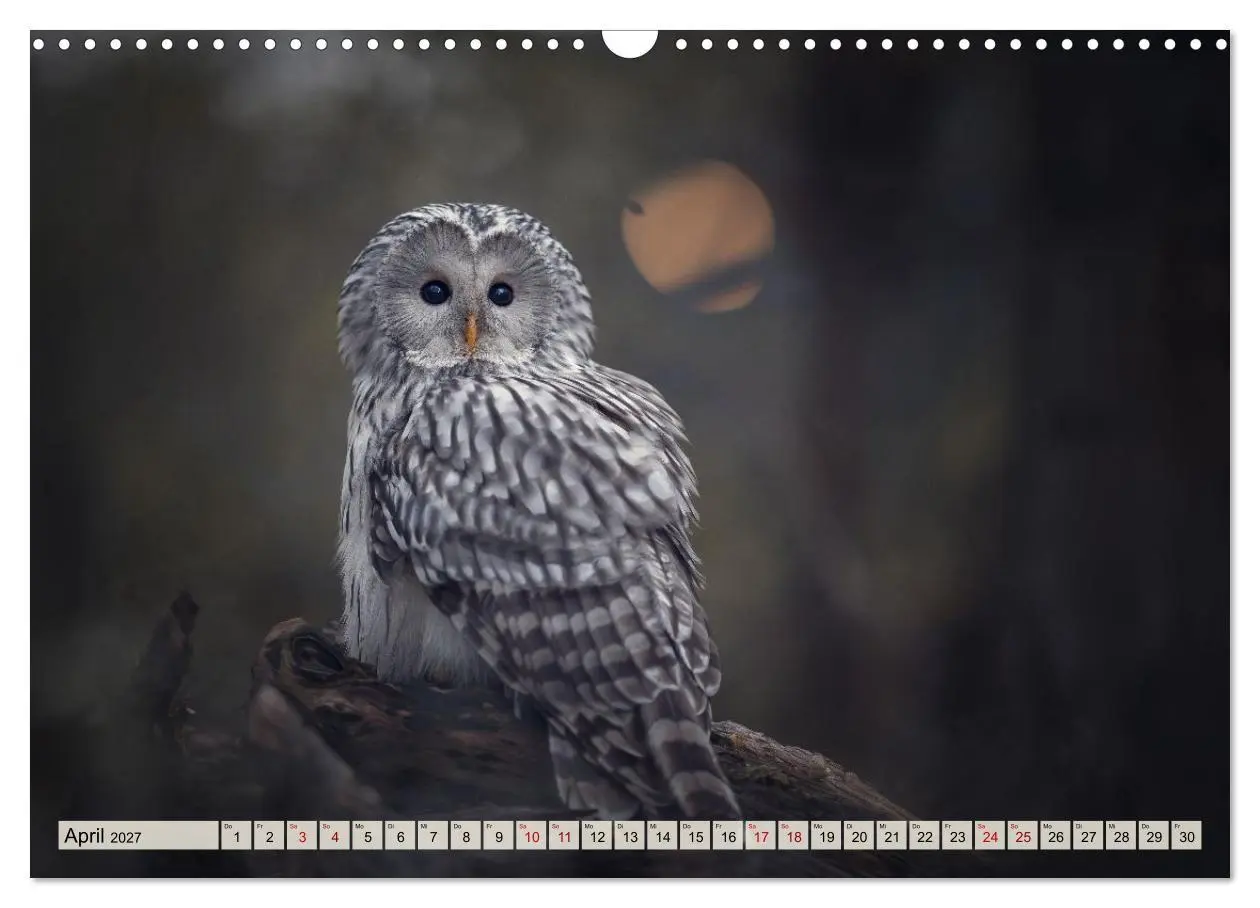Choose the red Saturday 3 cell
The width and height of the screenshot is (1260, 908).
coord(301,836)
